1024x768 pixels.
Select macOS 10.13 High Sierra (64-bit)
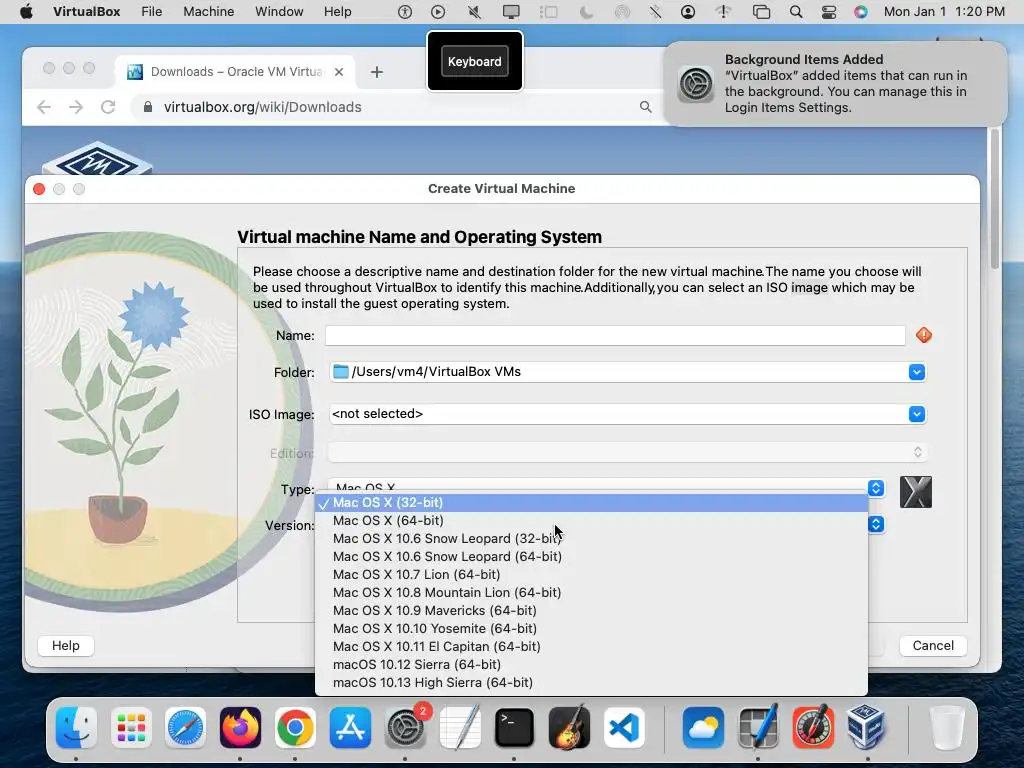(591, 682)
